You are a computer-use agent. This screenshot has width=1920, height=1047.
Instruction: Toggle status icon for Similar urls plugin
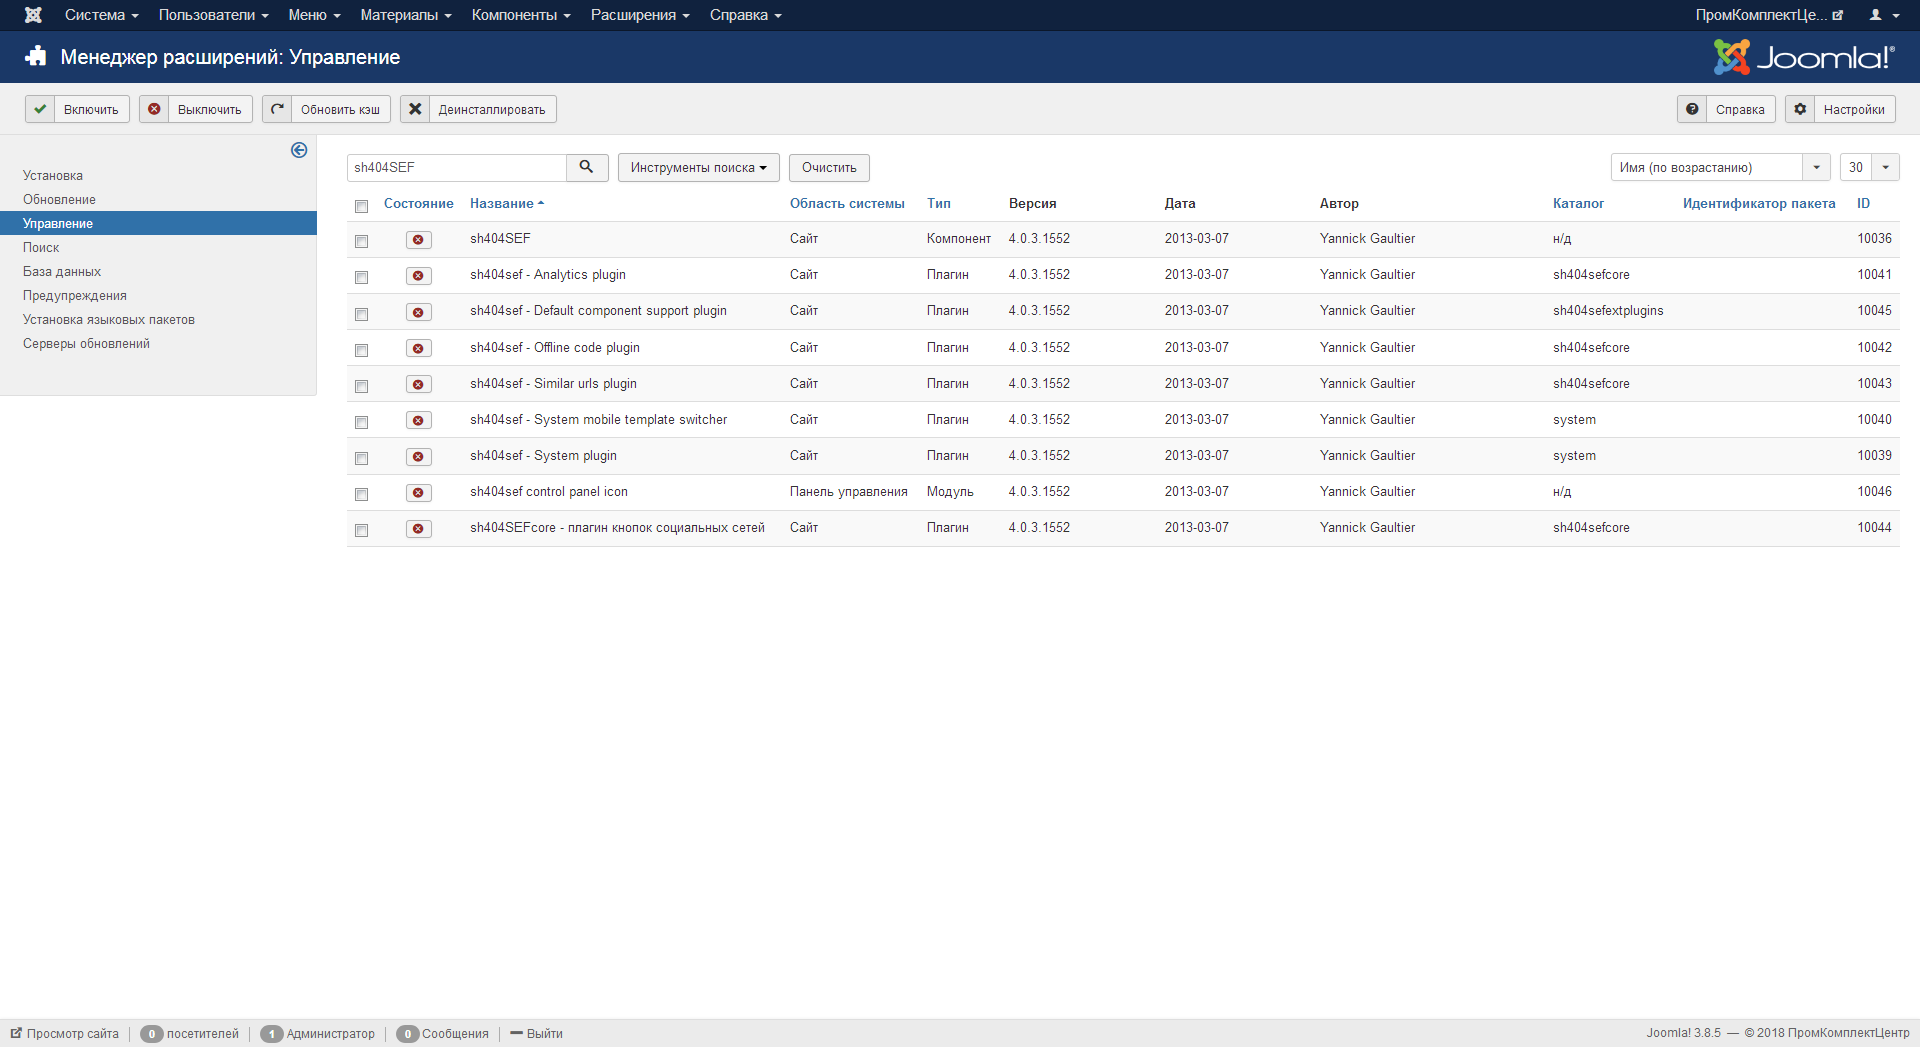tap(418, 384)
